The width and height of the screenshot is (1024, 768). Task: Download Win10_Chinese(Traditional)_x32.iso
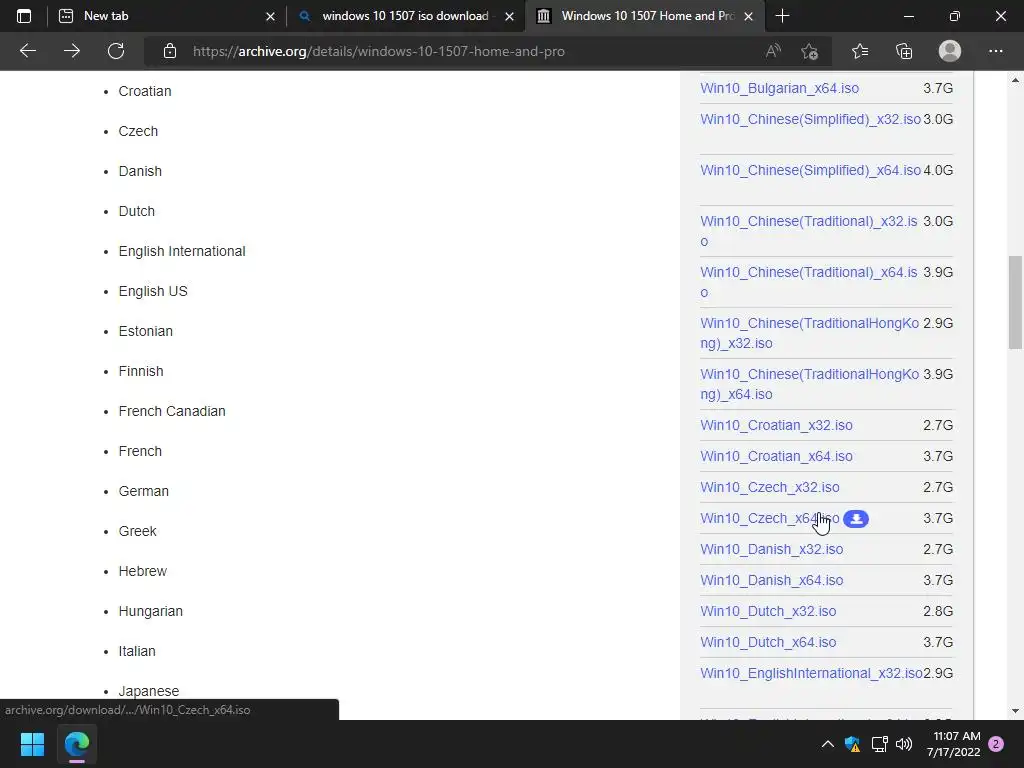tap(808, 231)
